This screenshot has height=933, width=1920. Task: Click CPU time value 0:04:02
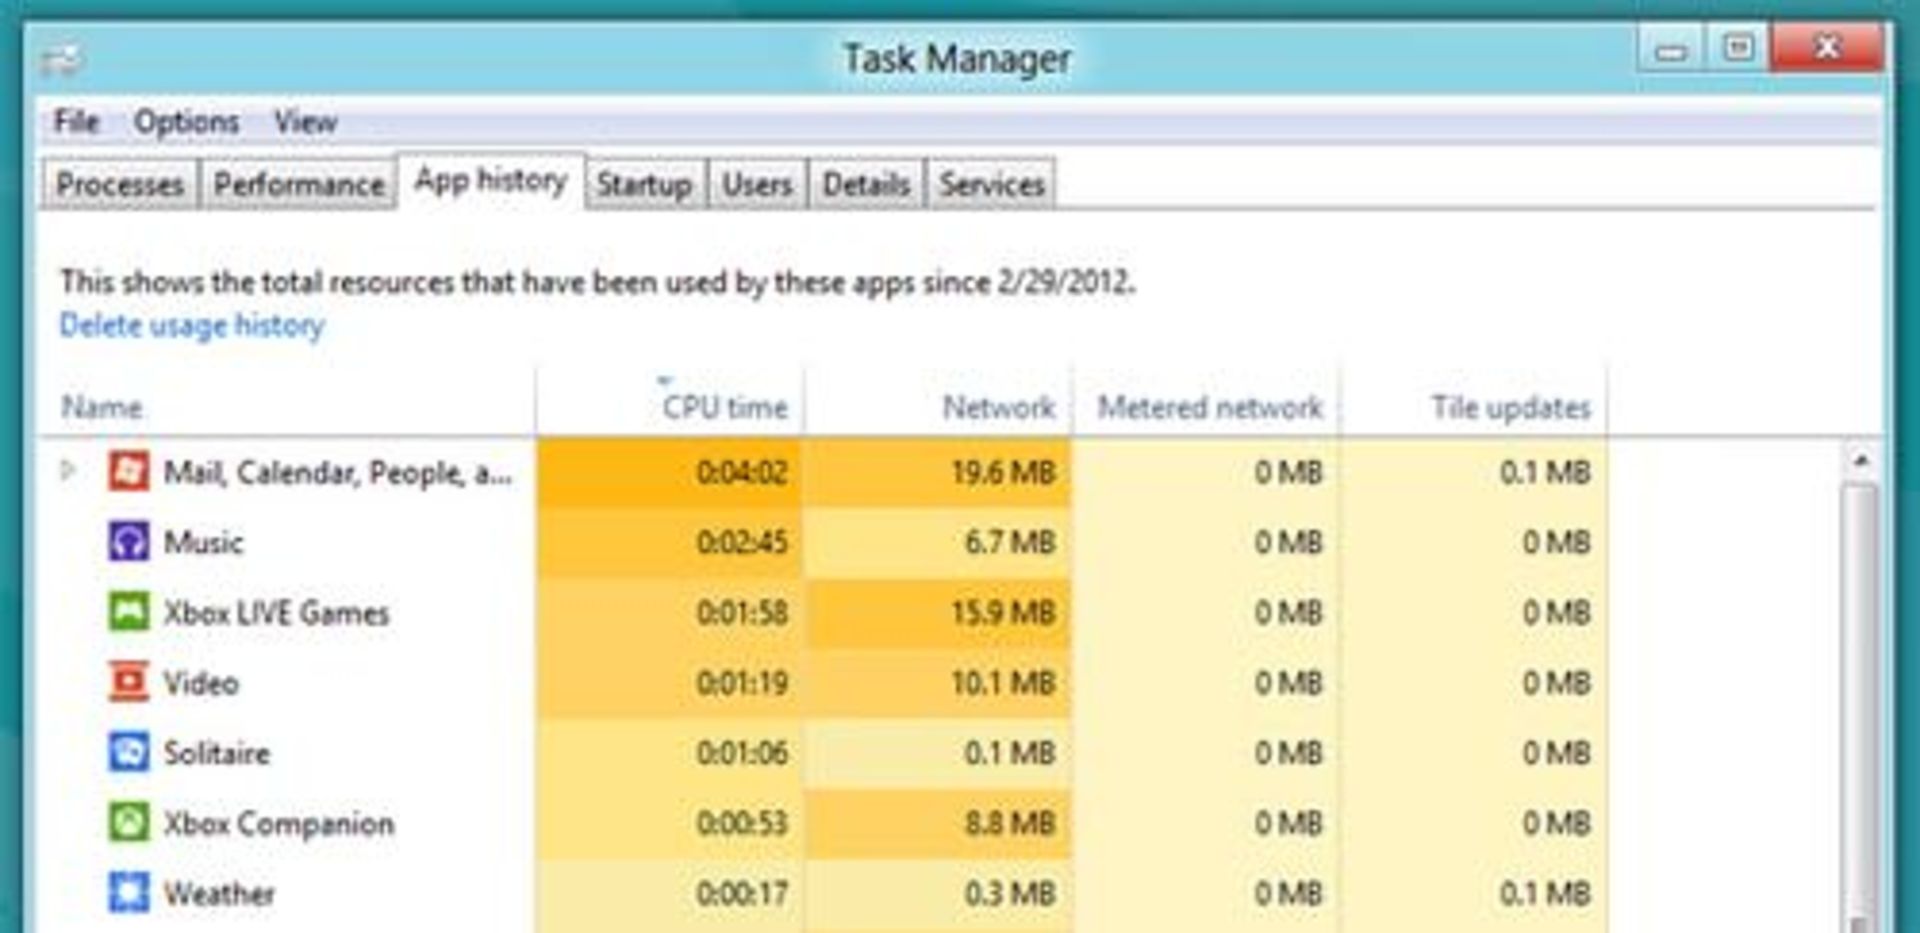click(742, 472)
